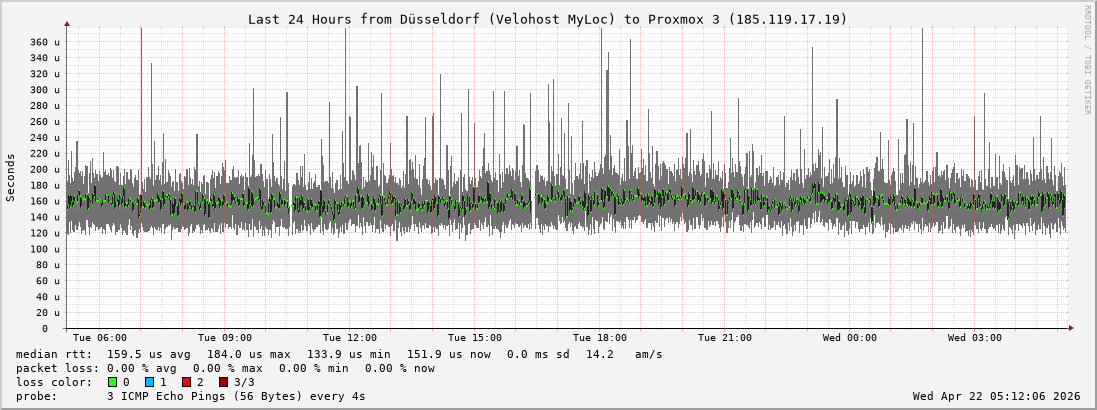Image resolution: width=1097 pixels, height=410 pixels.
Task: Click the green loss color swatch for 0
Action: click(113, 382)
